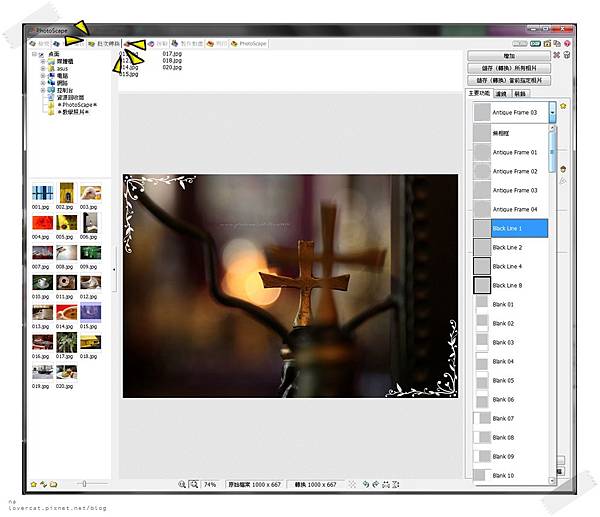Go to the PhotoScape home tab
600x517 pixels.
pos(249,44)
